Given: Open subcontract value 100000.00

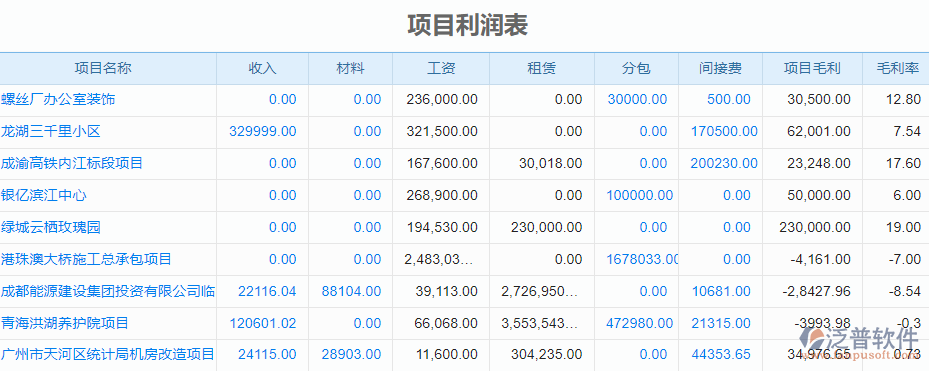Looking at the screenshot, I should (640, 196).
